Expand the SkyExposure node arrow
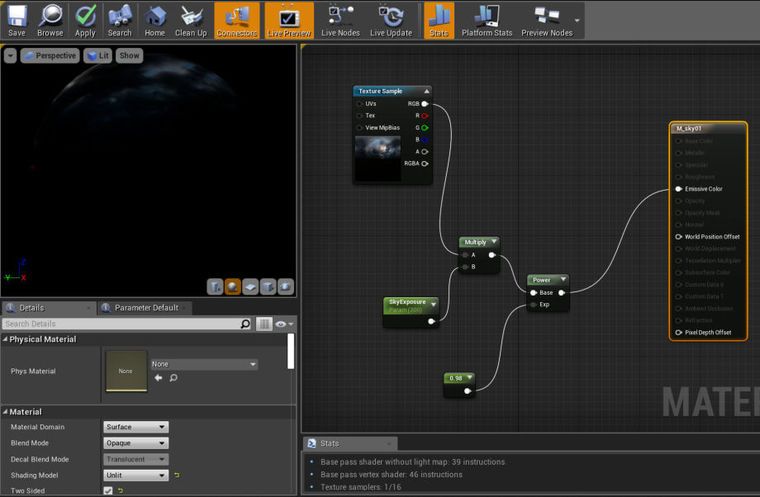The height and width of the screenshot is (497, 760). tap(433, 305)
